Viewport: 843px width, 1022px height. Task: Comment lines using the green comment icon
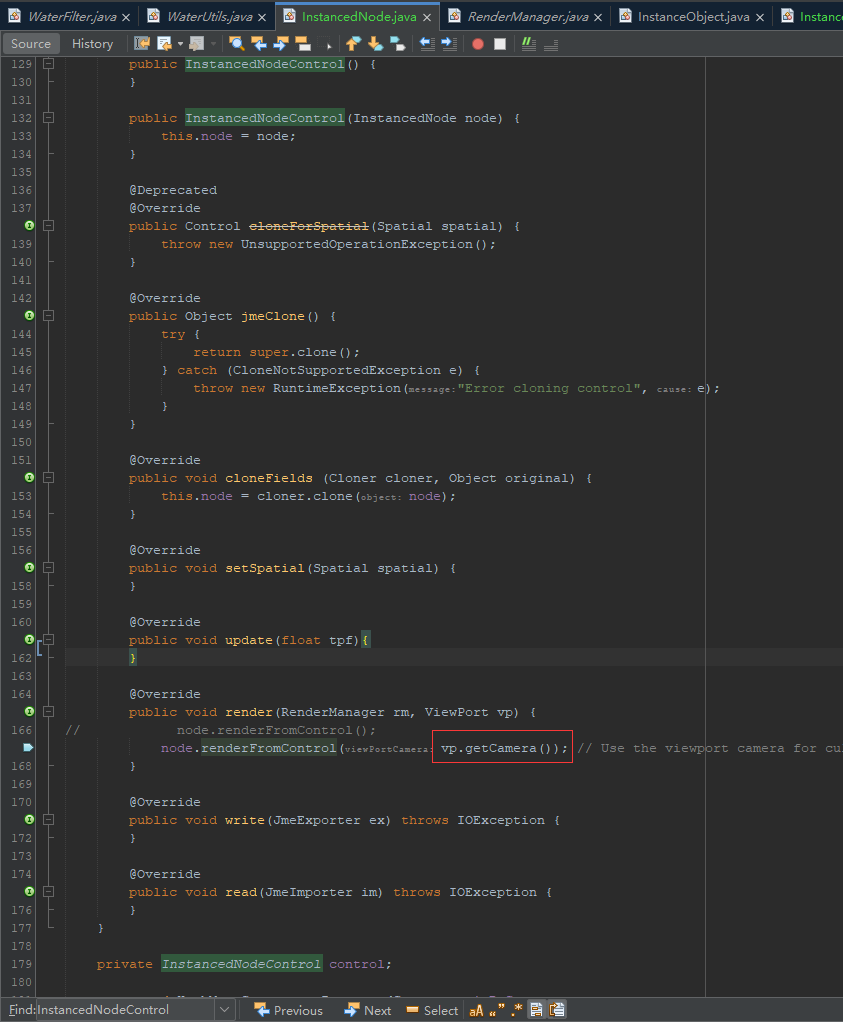(528, 43)
